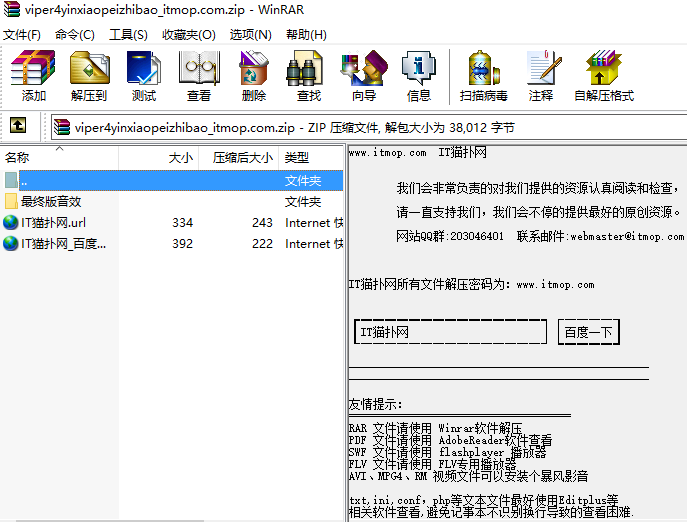687x522 pixels.
Task: Click email webmaster@itmop.com text in comment
Action: tap(627, 236)
